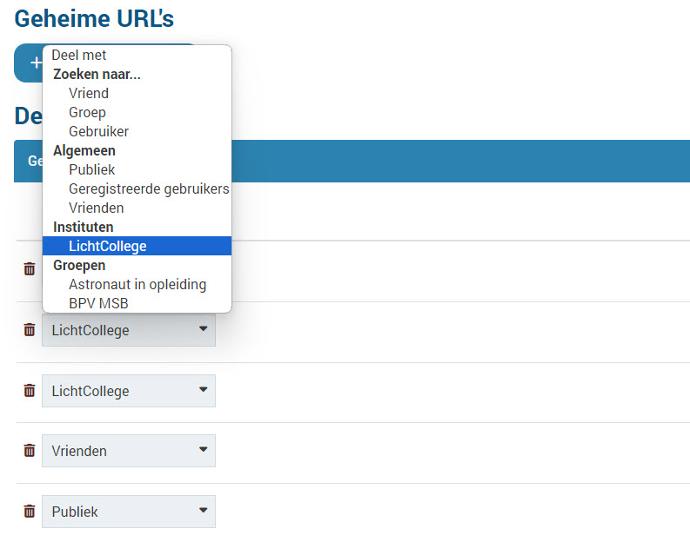Expand the Publiek dropdown box at the bottom
Image resolution: width=690 pixels, height=542 pixels.
coord(128,511)
